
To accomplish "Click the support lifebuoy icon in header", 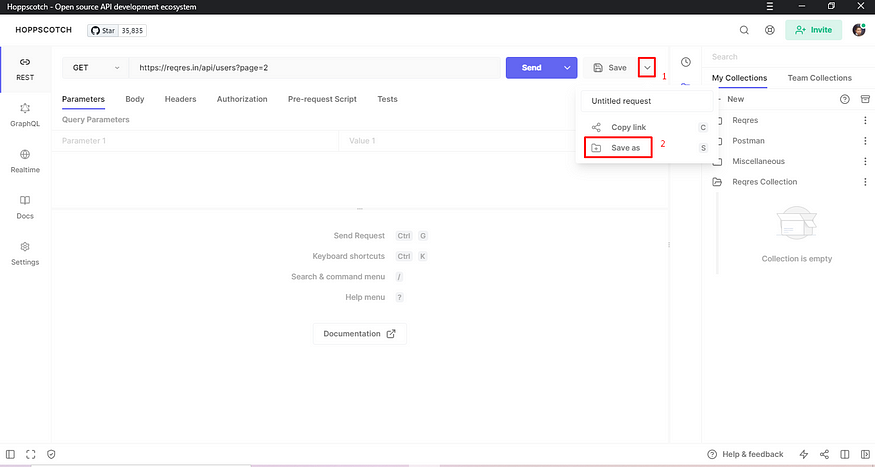I will tap(770, 30).
